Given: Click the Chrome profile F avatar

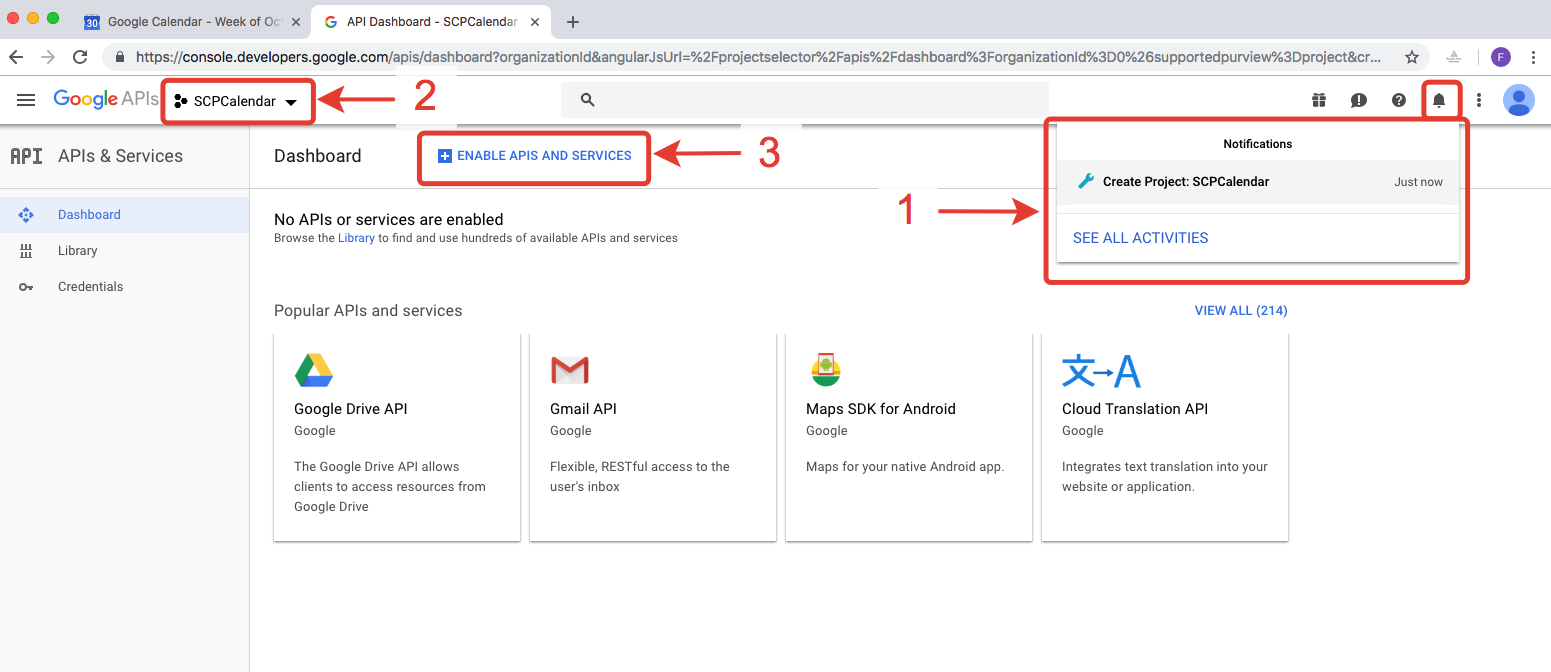Looking at the screenshot, I should (1501, 57).
